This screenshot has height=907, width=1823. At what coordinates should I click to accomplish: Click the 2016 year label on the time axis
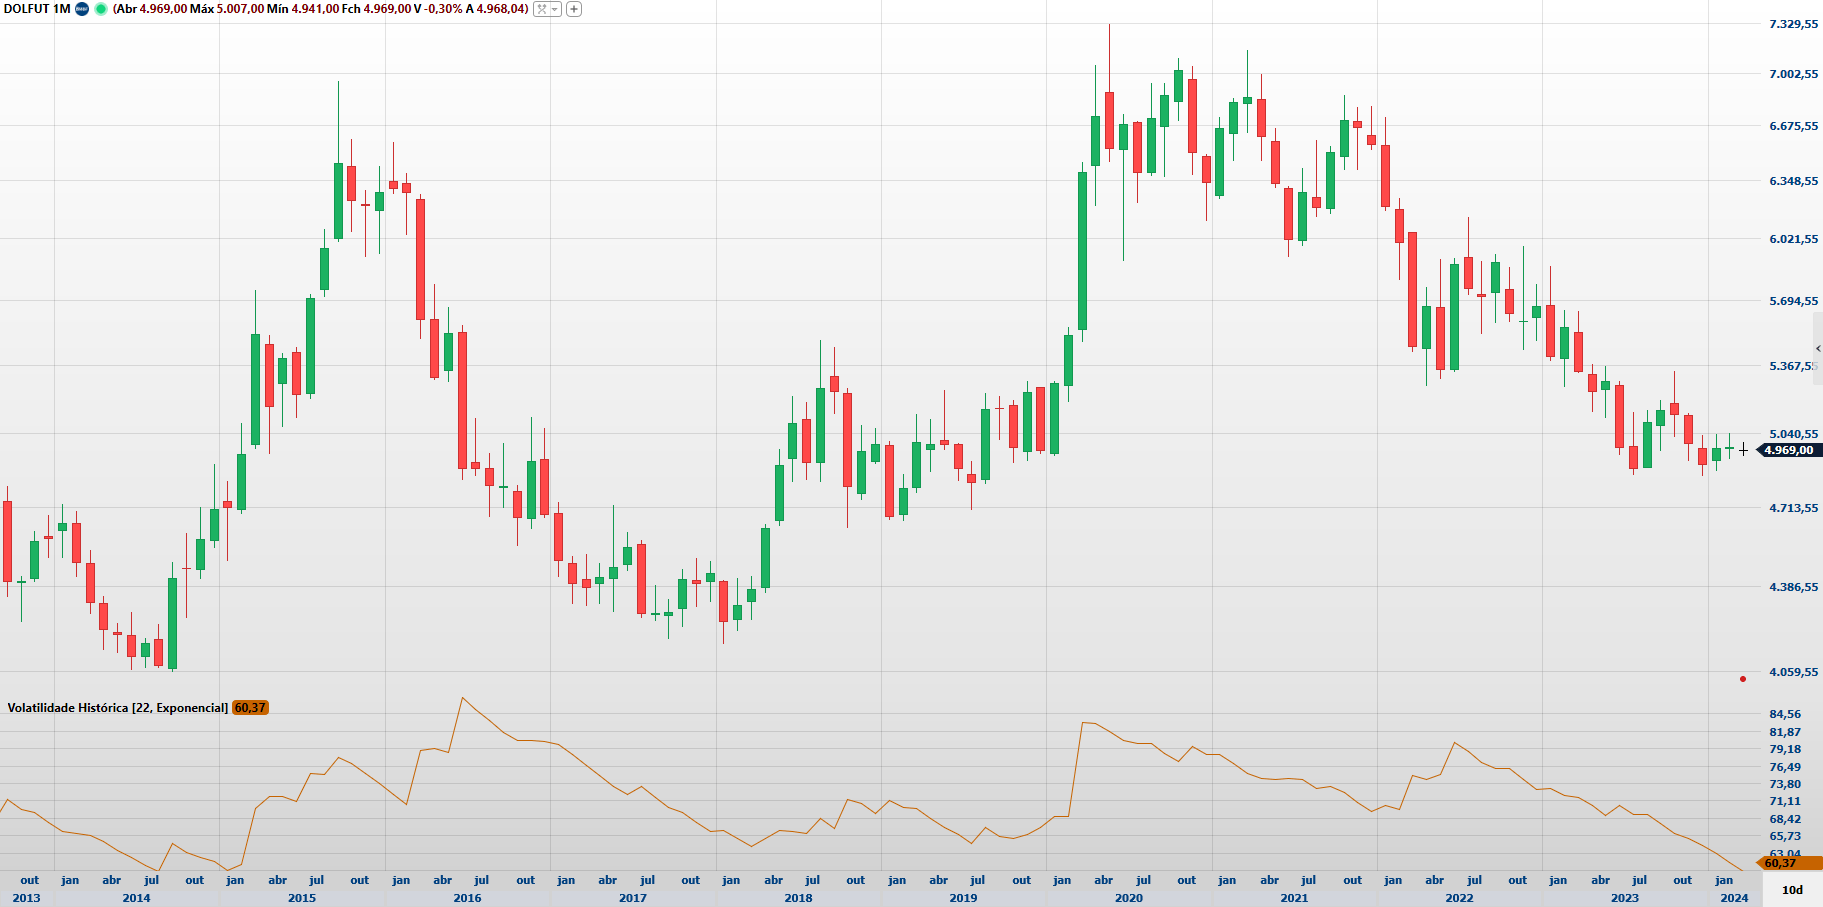[x=467, y=898]
